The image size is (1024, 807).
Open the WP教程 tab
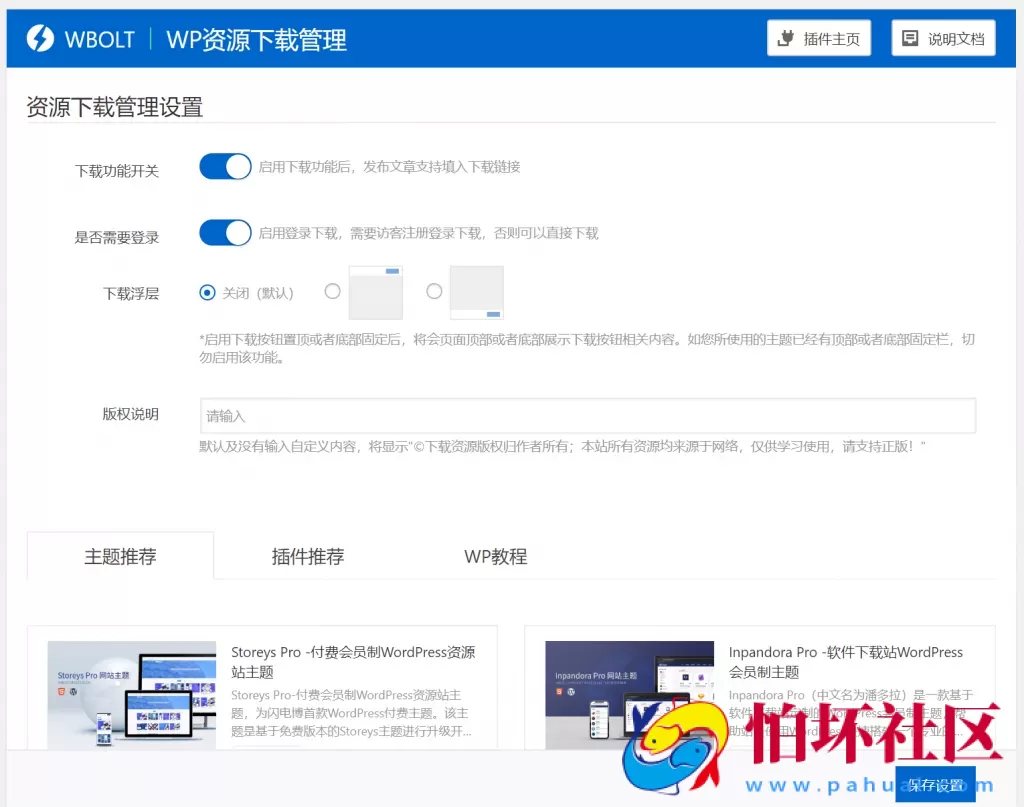pos(496,557)
